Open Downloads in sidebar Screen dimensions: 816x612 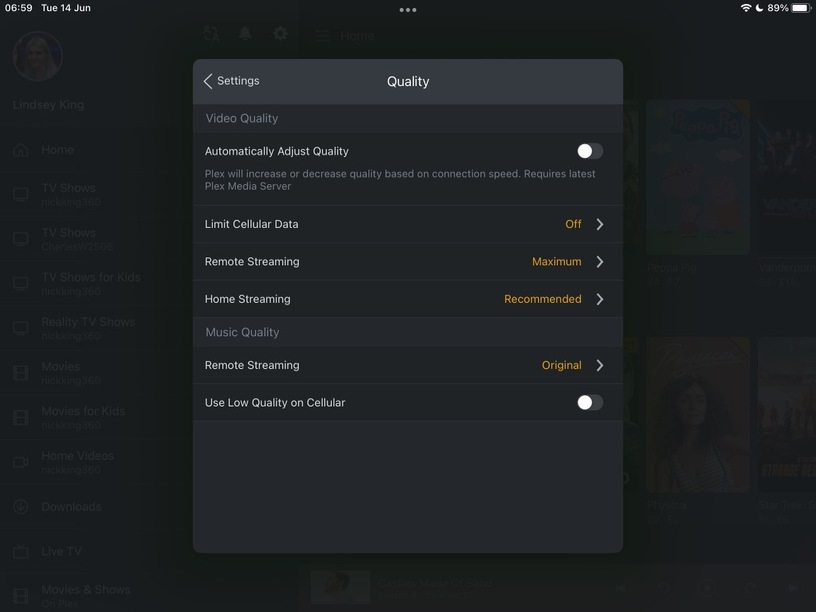[71, 507]
